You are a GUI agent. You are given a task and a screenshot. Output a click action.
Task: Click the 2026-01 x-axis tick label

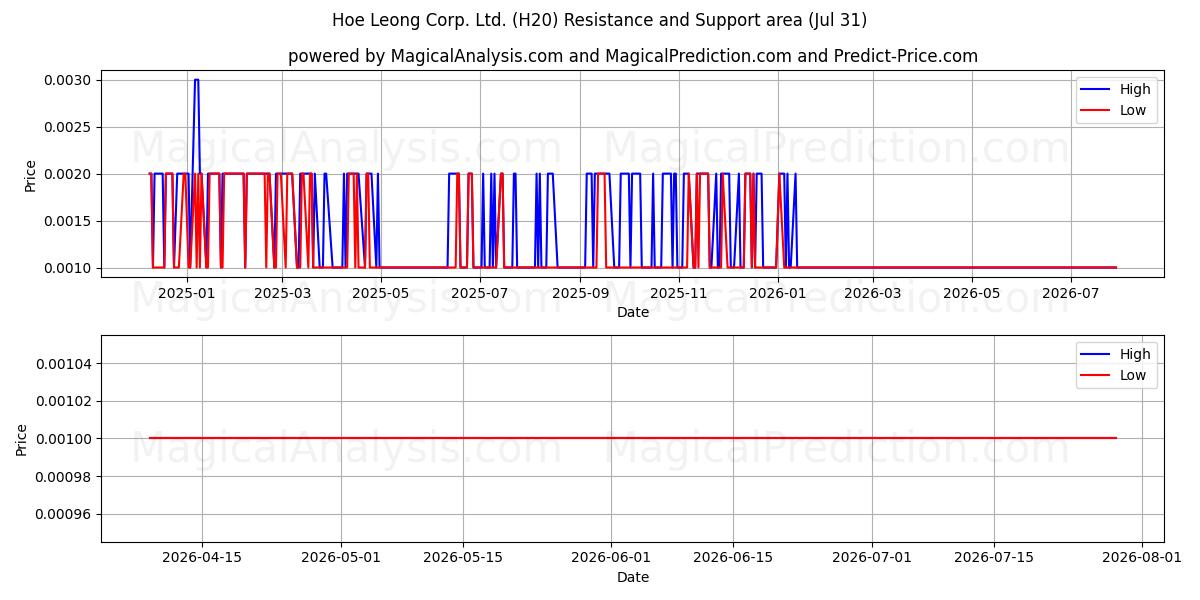point(777,293)
